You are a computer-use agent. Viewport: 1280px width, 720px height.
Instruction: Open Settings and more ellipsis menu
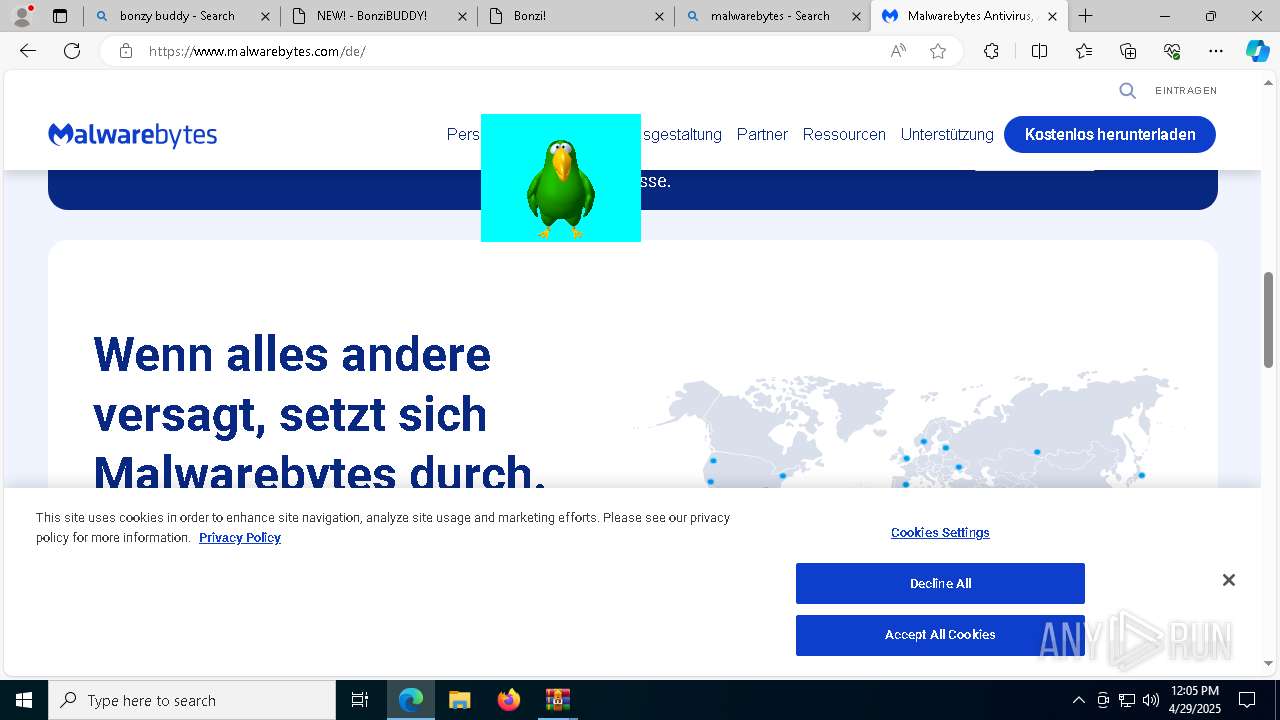(1216, 51)
